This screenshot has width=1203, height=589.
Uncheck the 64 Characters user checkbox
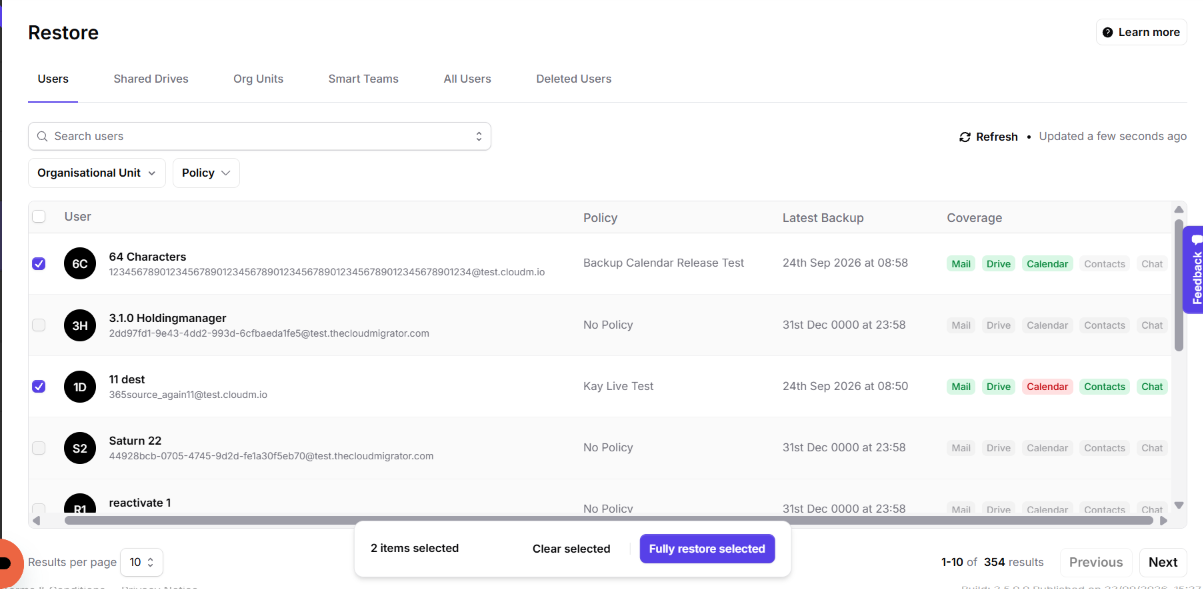click(x=39, y=264)
